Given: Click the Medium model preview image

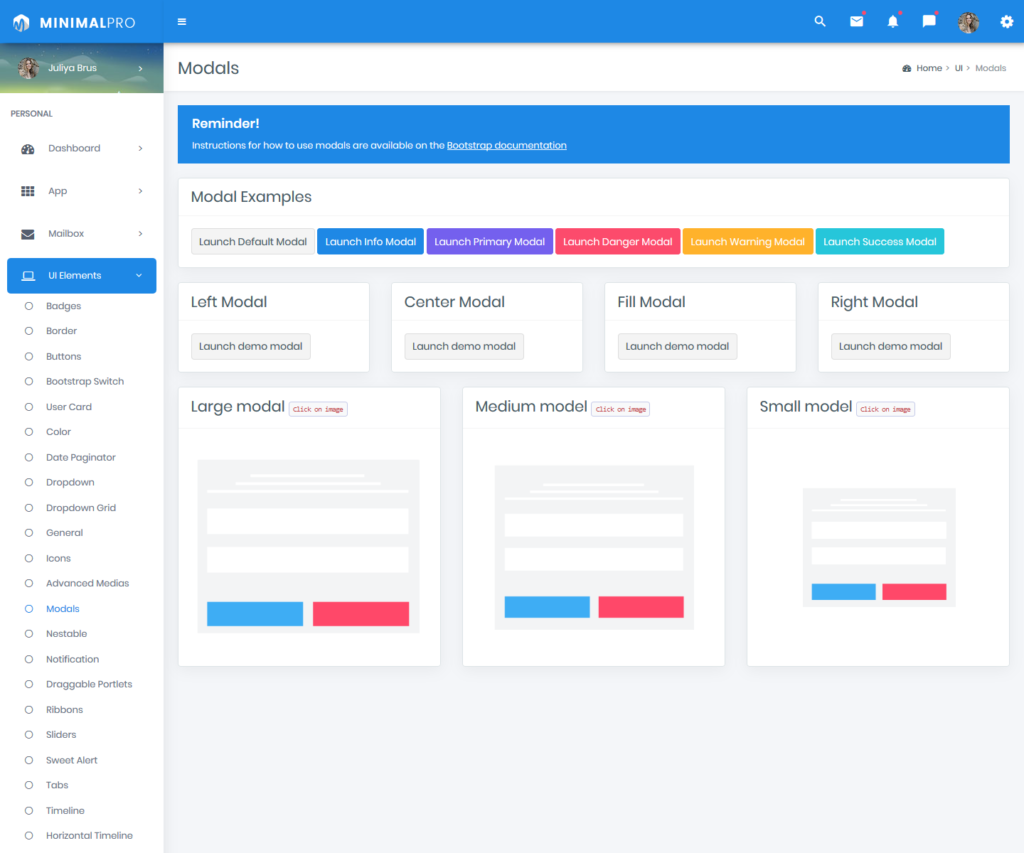Looking at the screenshot, I should pos(594,547).
